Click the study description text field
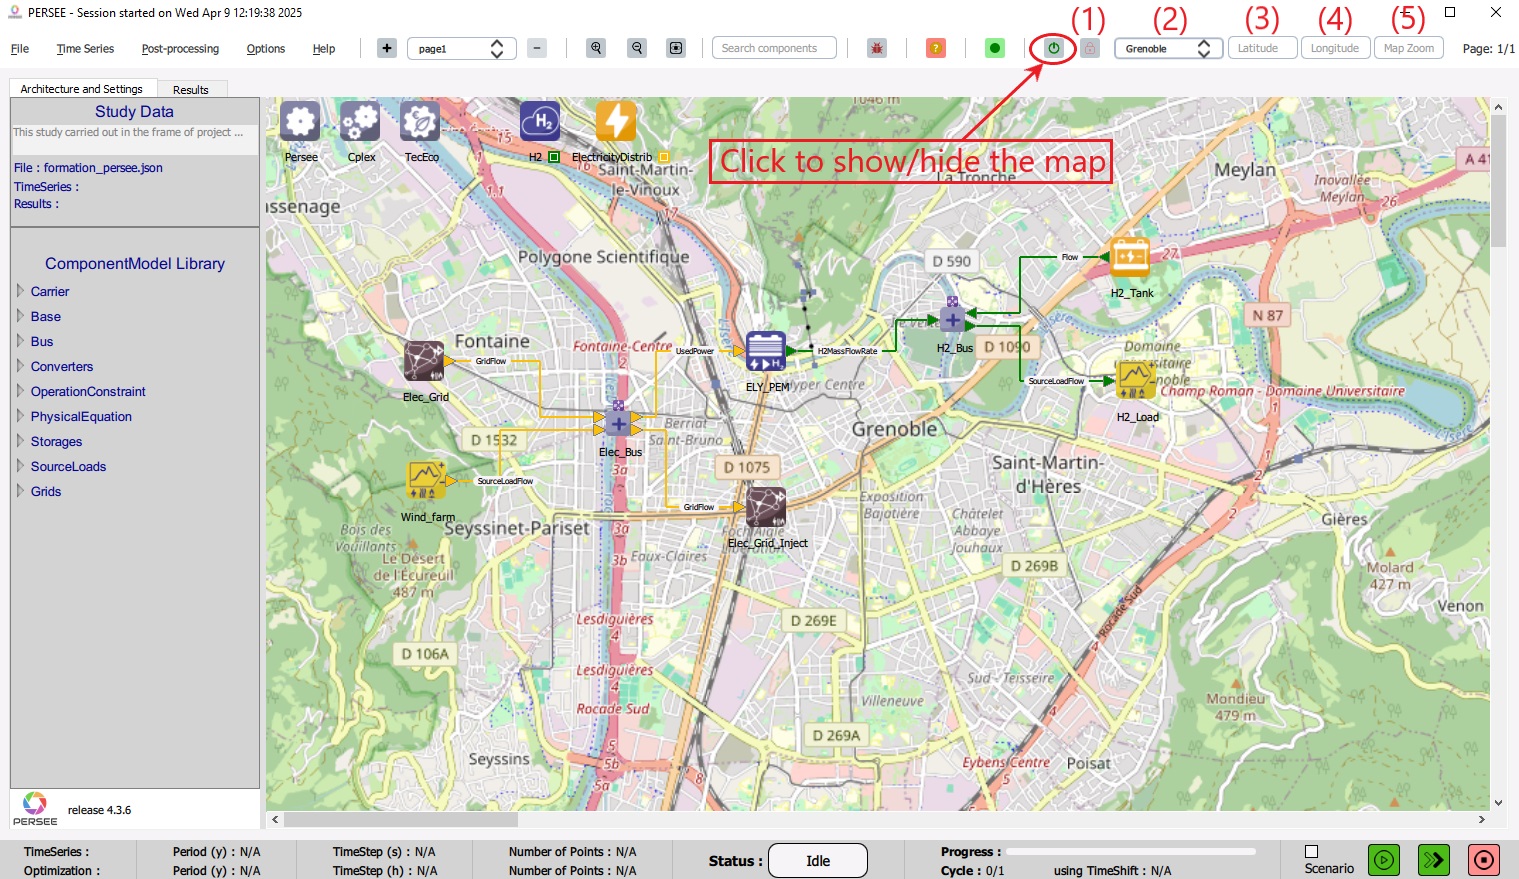Viewport: 1519px width, 879px height. (134, 139)
